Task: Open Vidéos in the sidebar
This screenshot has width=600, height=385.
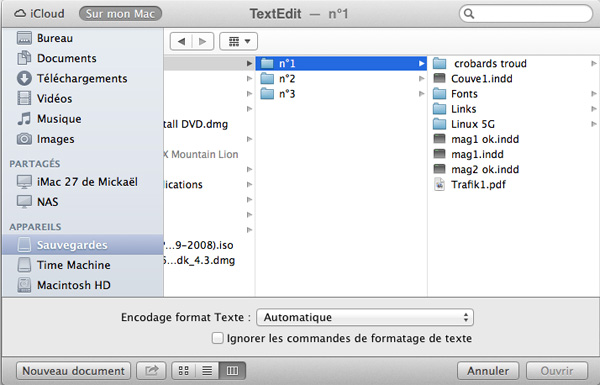Action: click(x=82, y=98)
